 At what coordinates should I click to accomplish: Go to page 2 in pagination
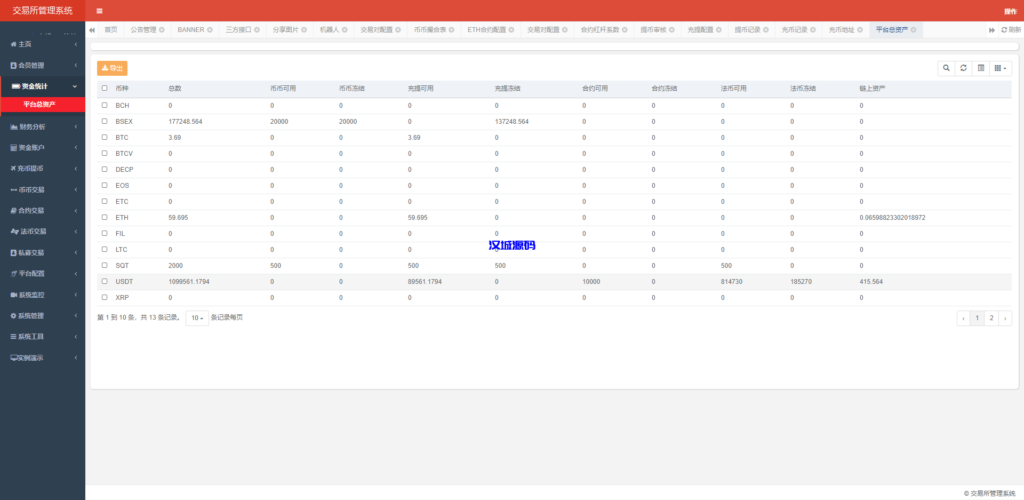[x=991, y=318]
